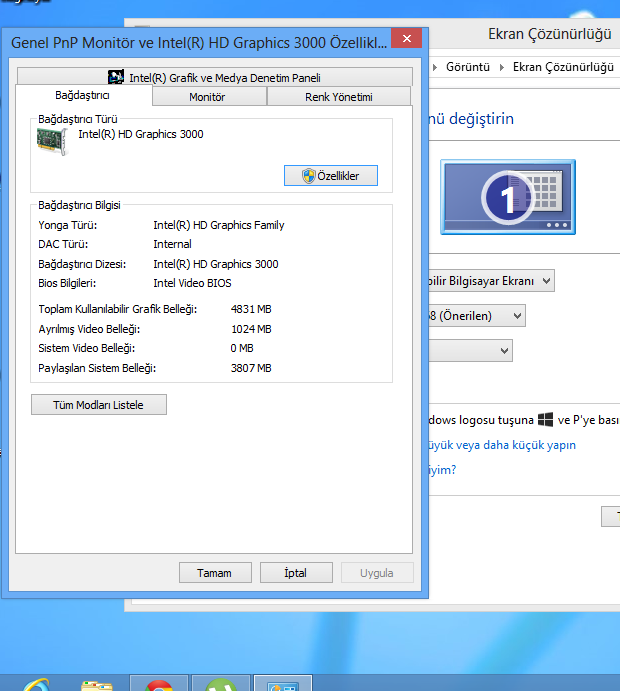Click breadcrumb arrow before Ekran Çözünürlüğü
Screen dimensions: 620x691
501,67
